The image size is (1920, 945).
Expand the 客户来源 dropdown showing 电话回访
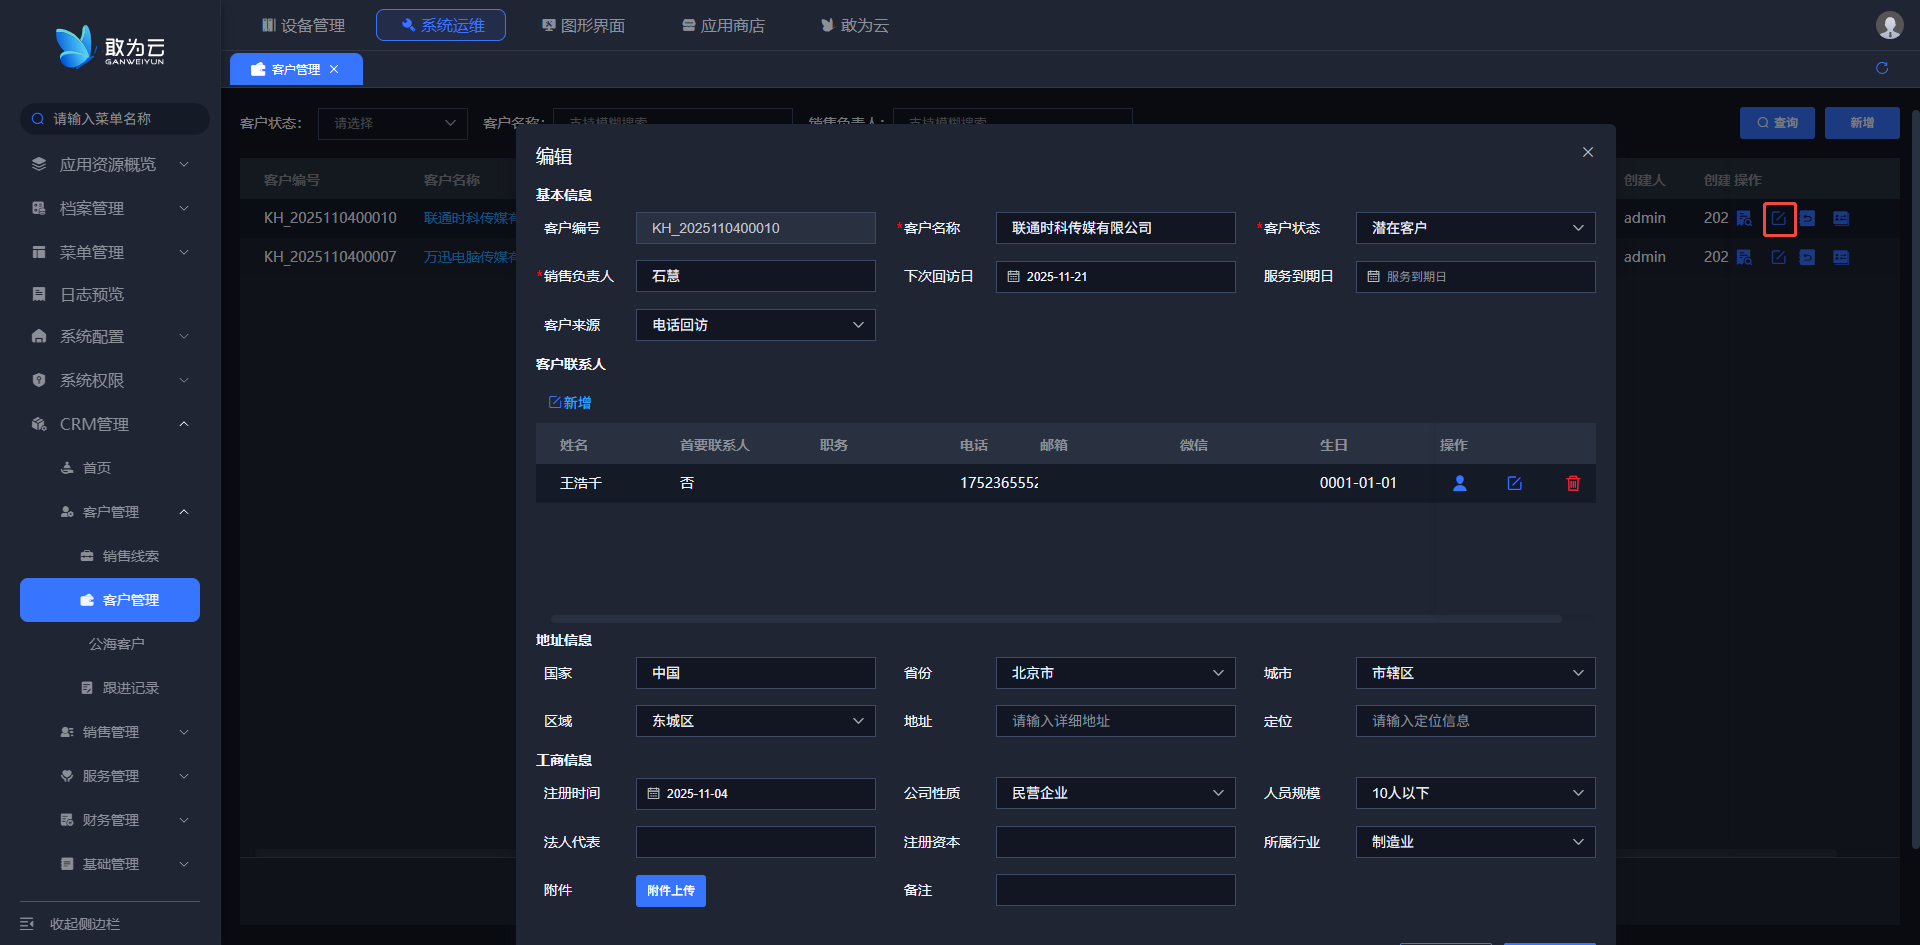pyautogui.click(x=755, y=325)
